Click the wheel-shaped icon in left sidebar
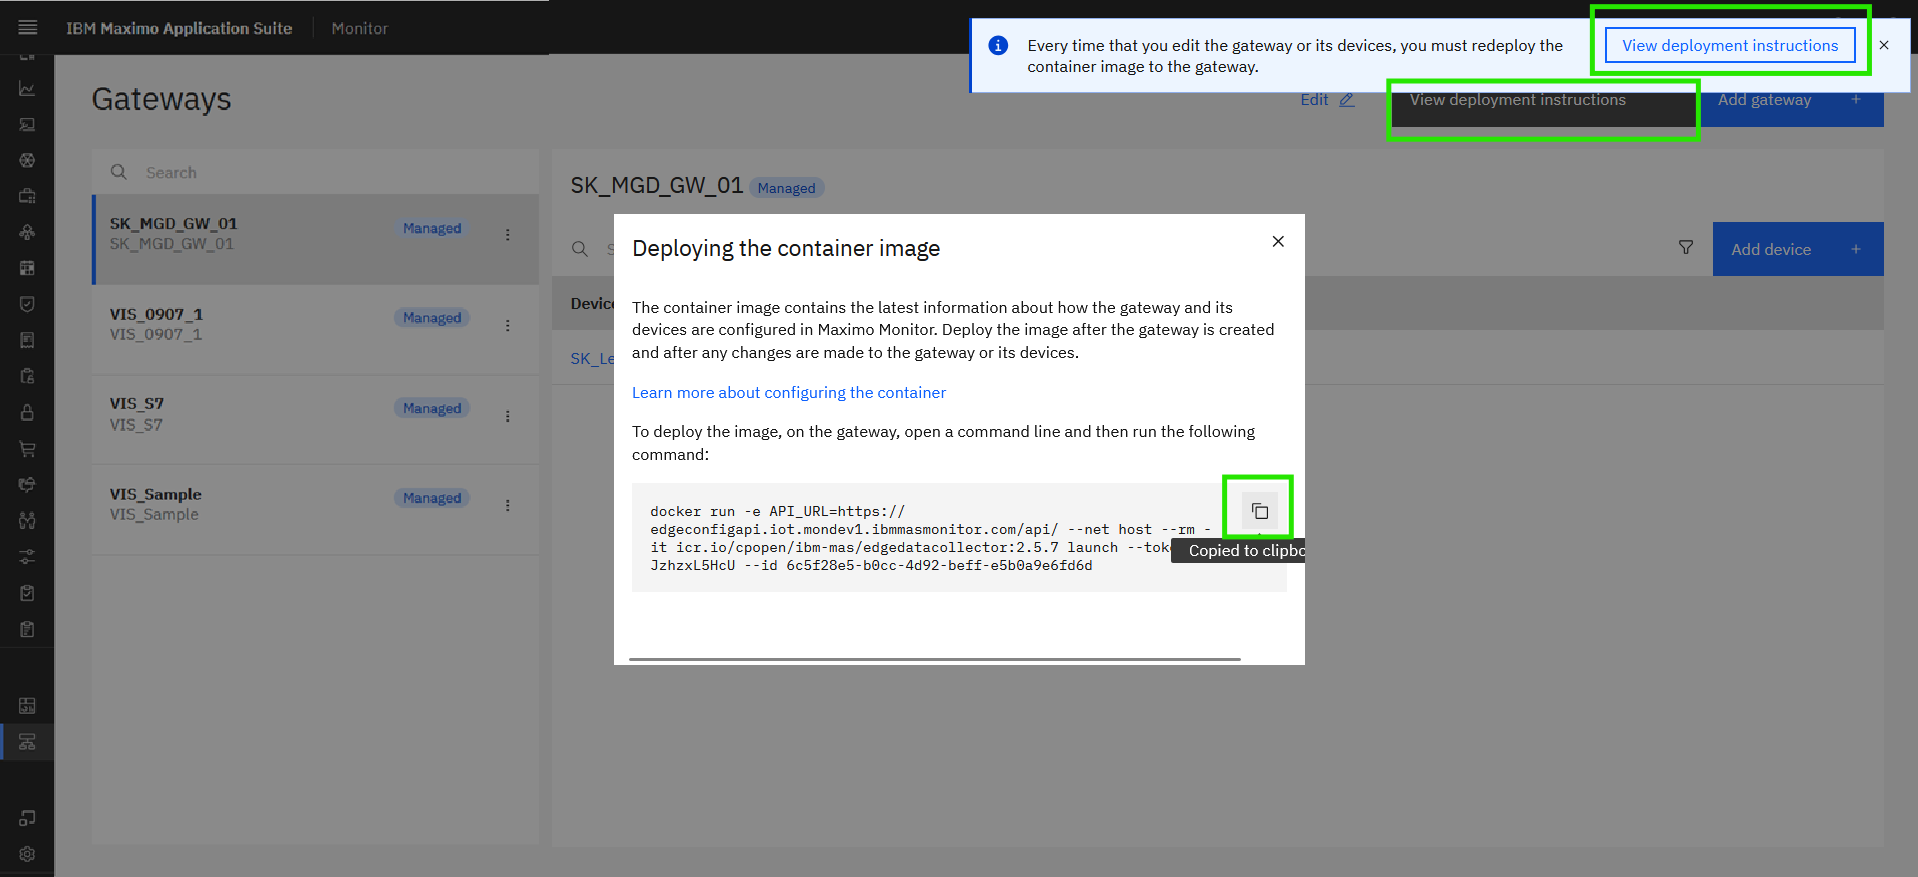This screenshot has width=1918, height=877. click(x=27, y=160)
